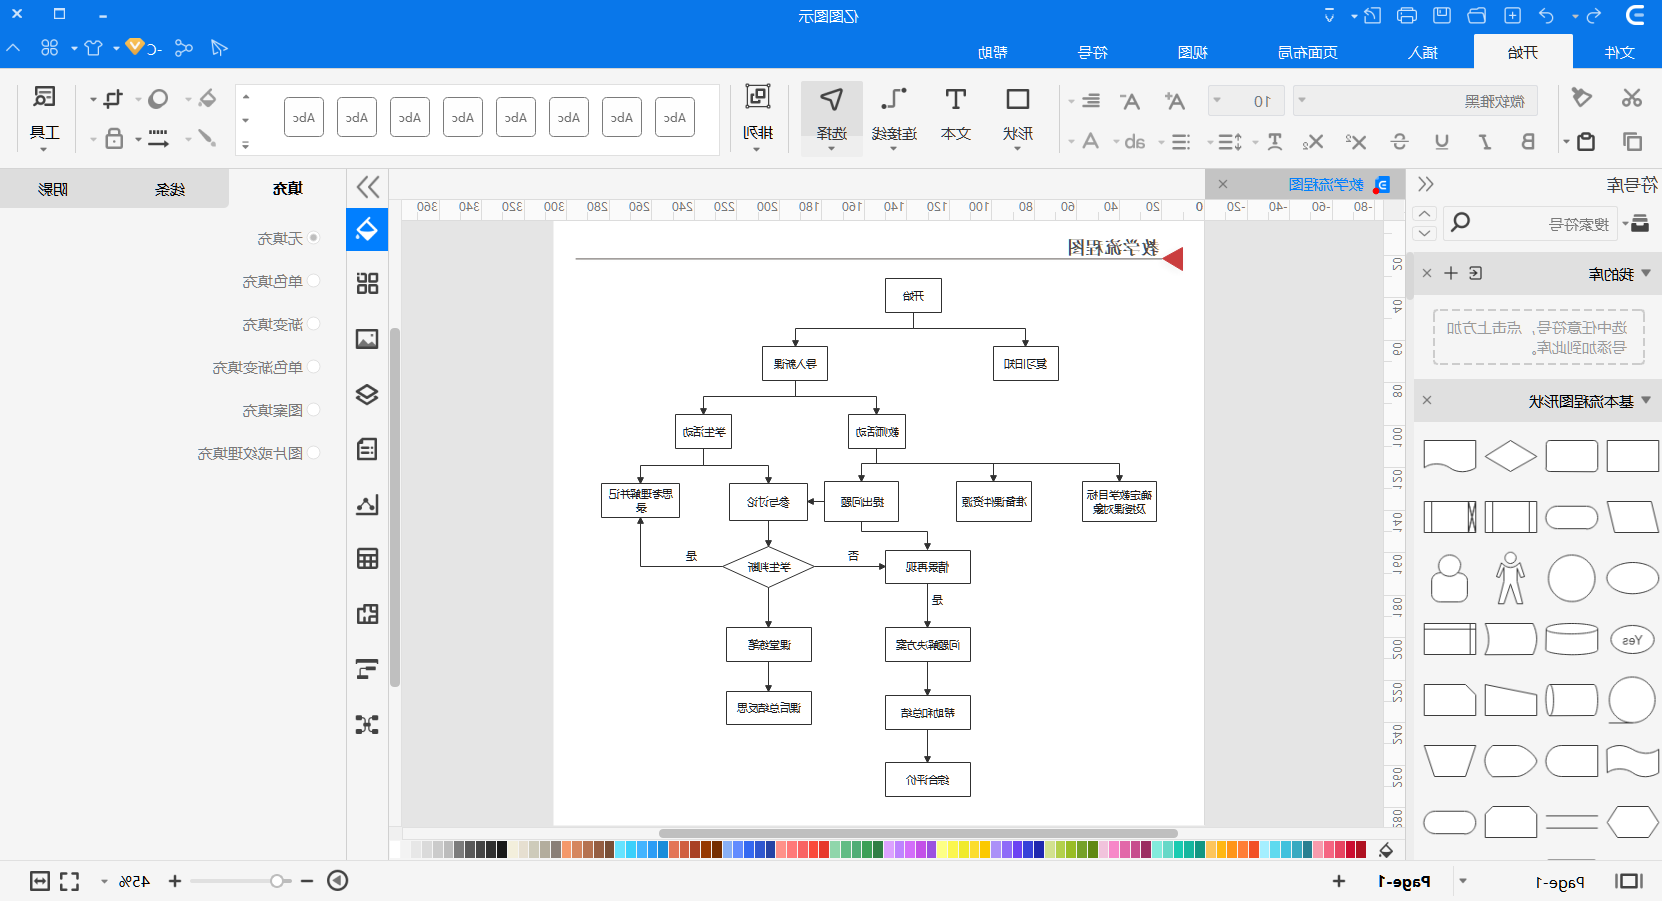The image size is (1662, 901).
Task: Click the active Page-1 page tab
Action: [x=1404, y=881]
